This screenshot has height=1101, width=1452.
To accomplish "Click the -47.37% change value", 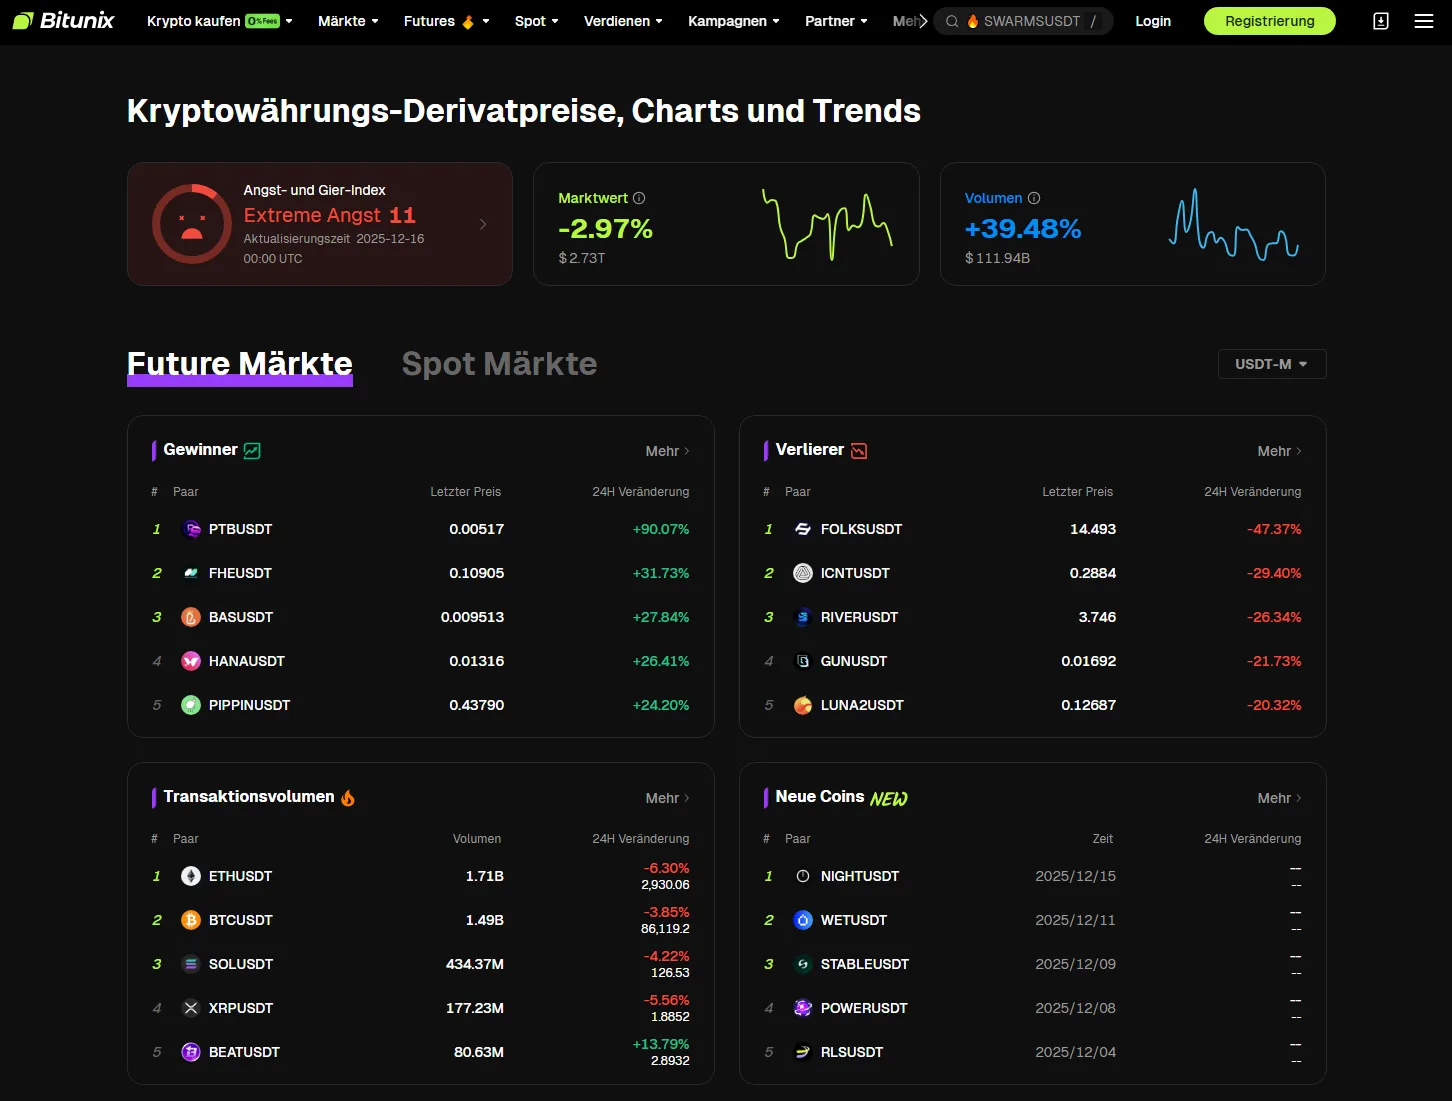I will [1274, 529].
